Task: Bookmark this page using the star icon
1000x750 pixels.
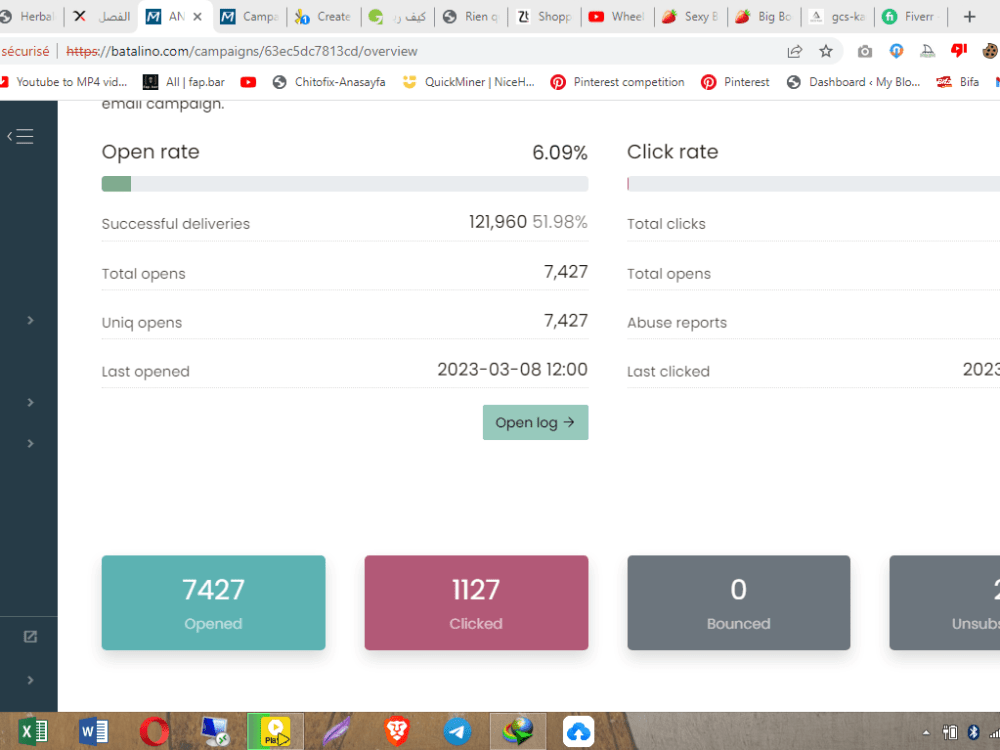Action: coord(826,51)
